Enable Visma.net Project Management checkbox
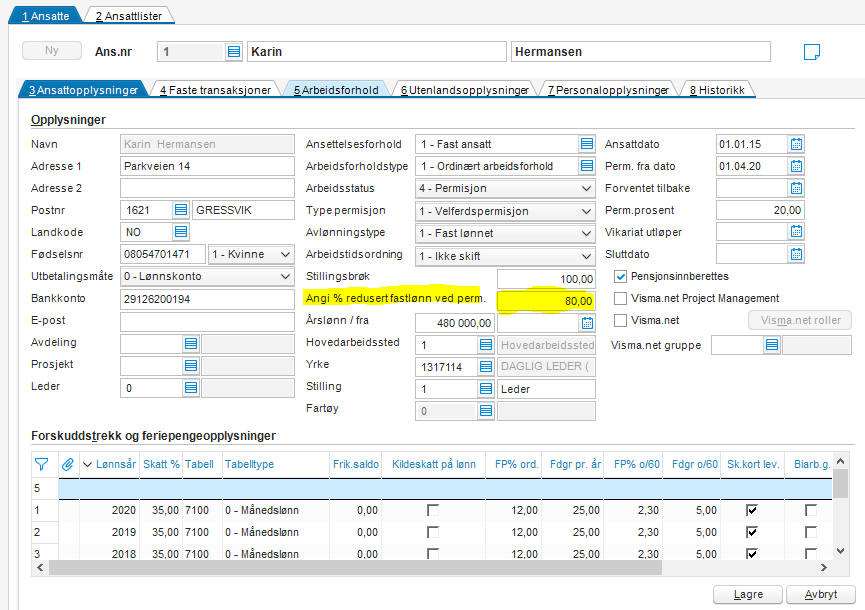Viewport: 865px width, 610px height. [621, 298]
